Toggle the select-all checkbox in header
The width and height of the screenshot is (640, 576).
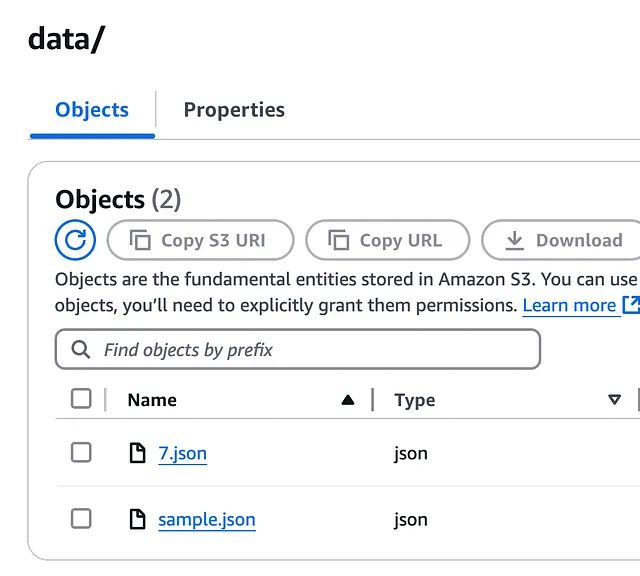click(81, 399)
